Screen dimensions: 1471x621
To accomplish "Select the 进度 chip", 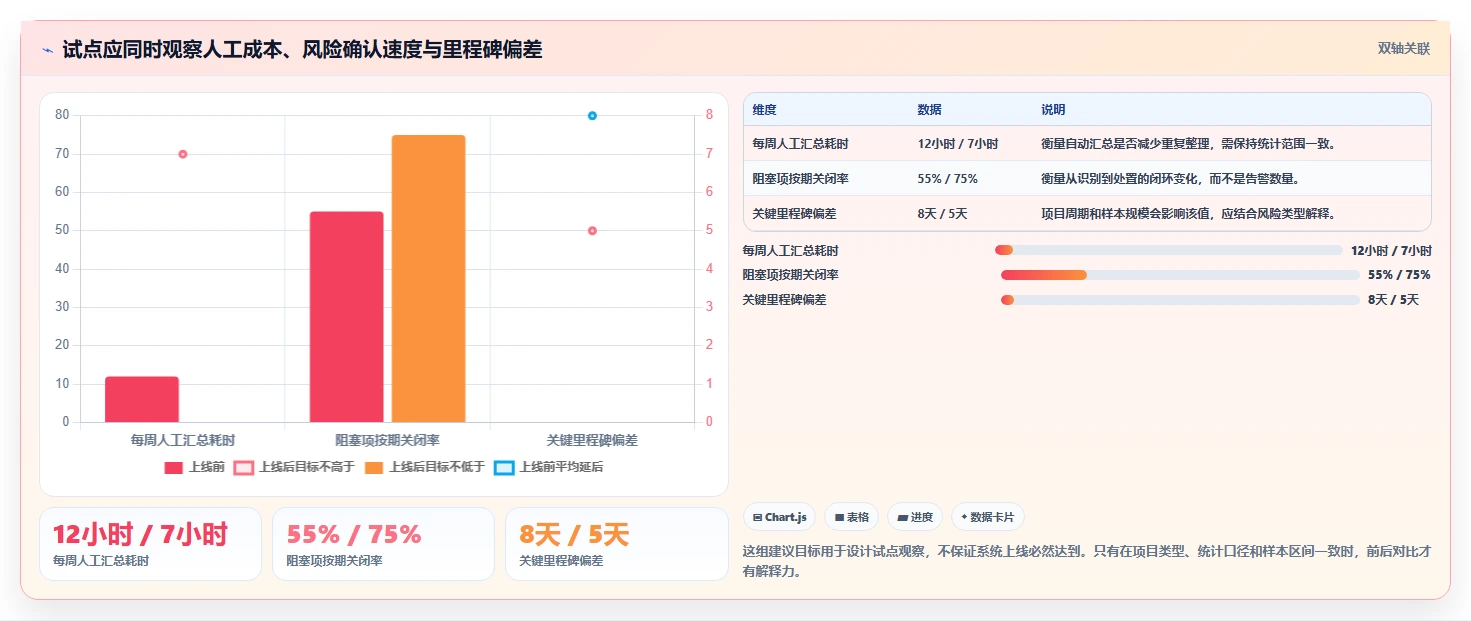I will pos(914,517).
